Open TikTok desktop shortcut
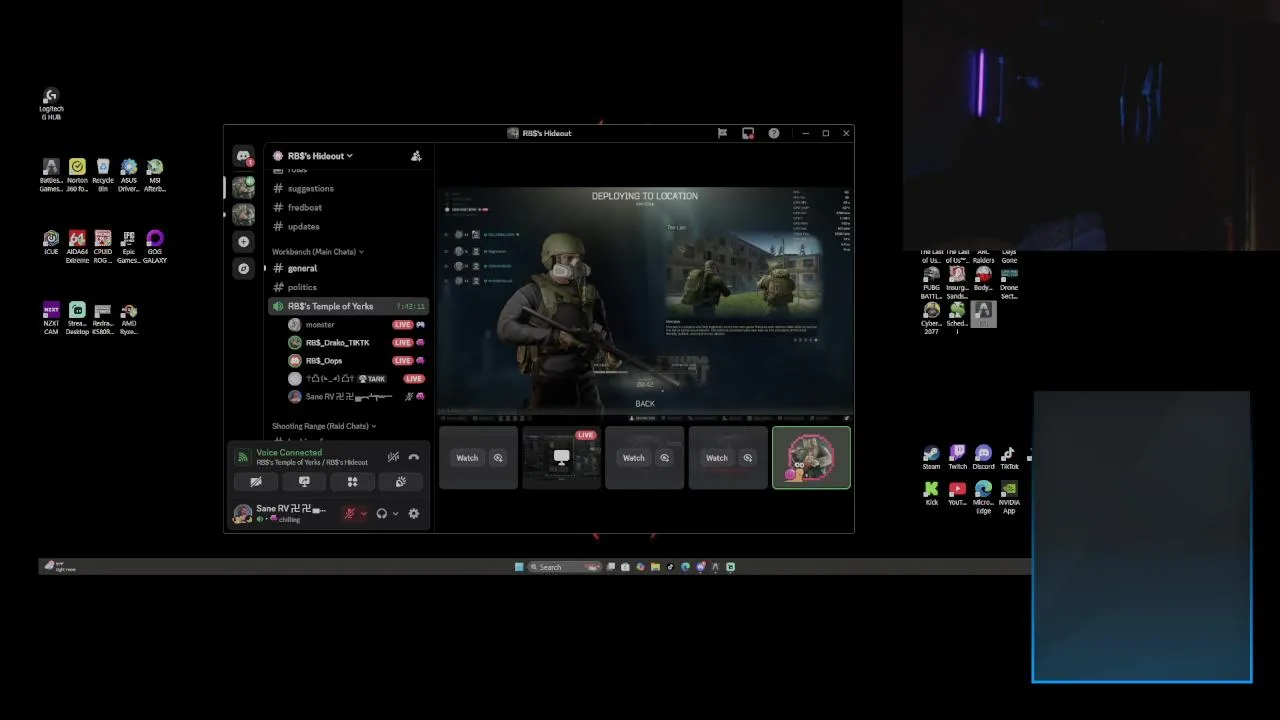 1009,458
